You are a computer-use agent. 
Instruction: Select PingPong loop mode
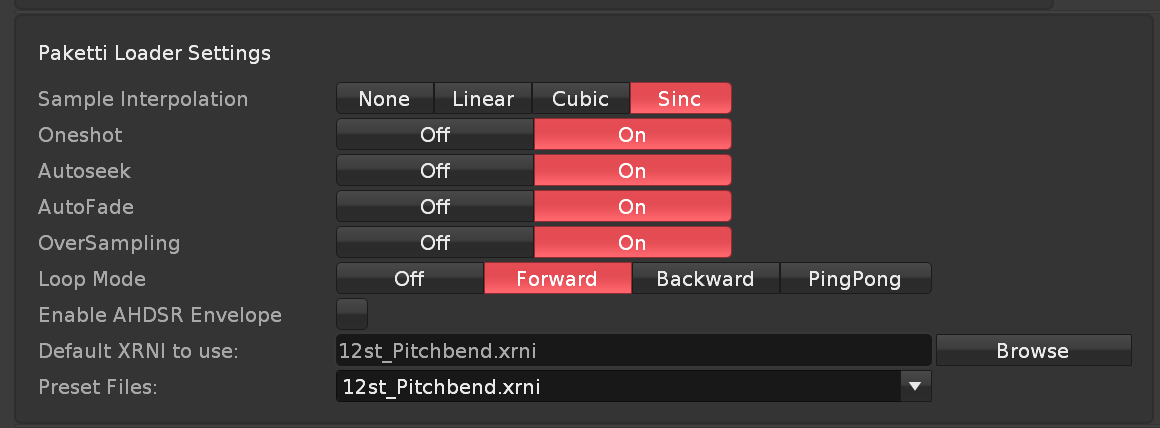click(855, 279)
